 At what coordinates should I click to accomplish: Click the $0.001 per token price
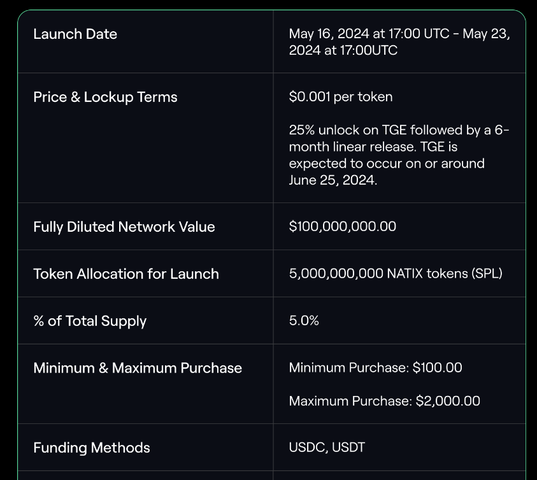point(340,97)
